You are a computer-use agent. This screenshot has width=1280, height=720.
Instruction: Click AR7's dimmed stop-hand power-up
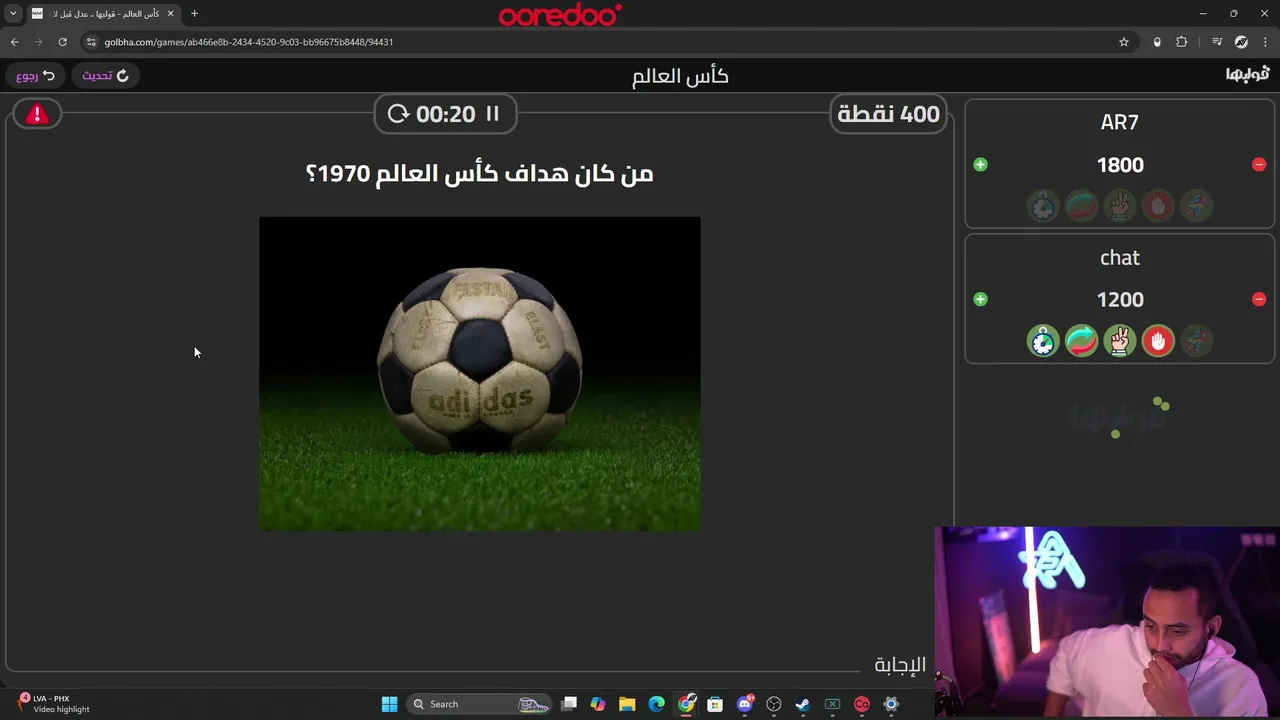point(1158,206)
